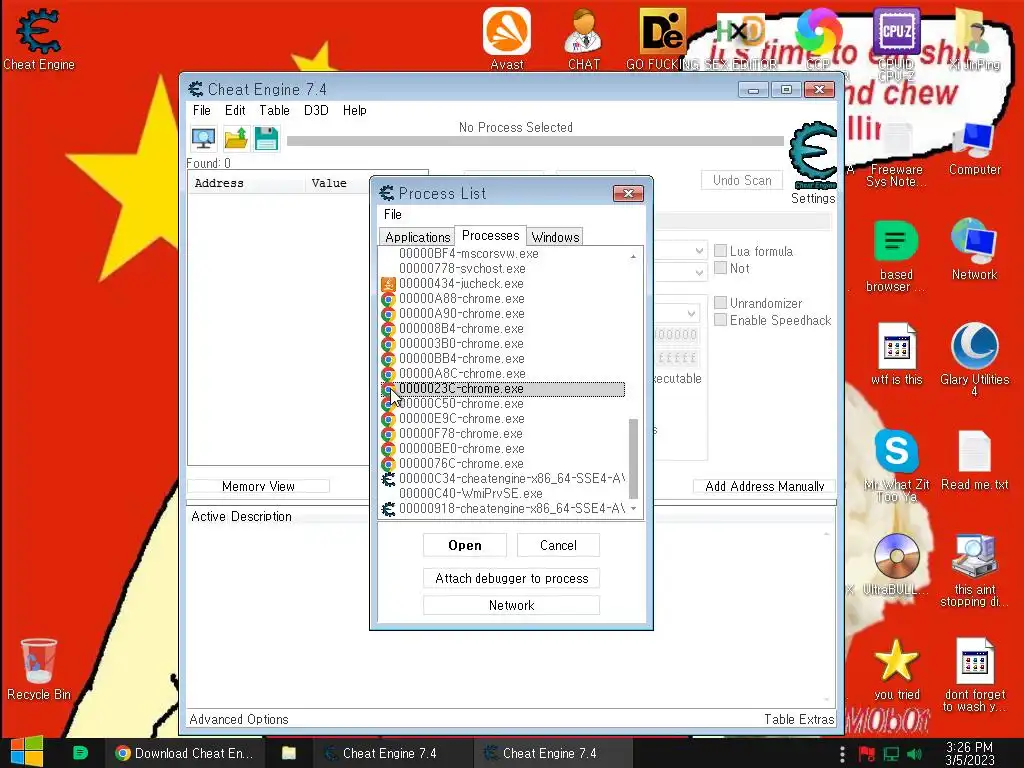Expand the dropdown left of Not checkbox
The width and height of the screenshot is (1024, 768).
pos(699,272)
